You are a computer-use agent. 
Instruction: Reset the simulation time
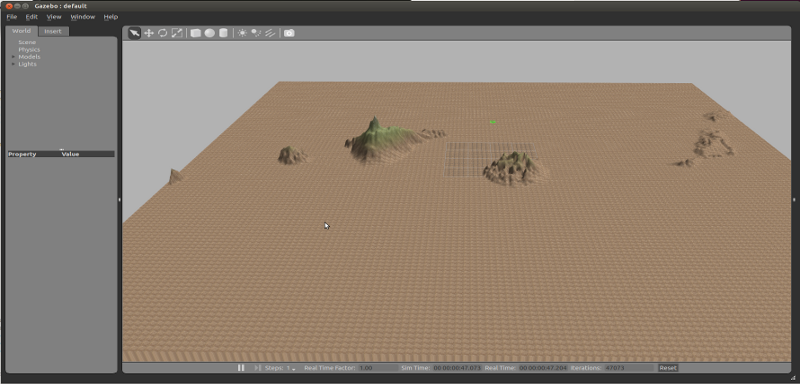point(668,368)
